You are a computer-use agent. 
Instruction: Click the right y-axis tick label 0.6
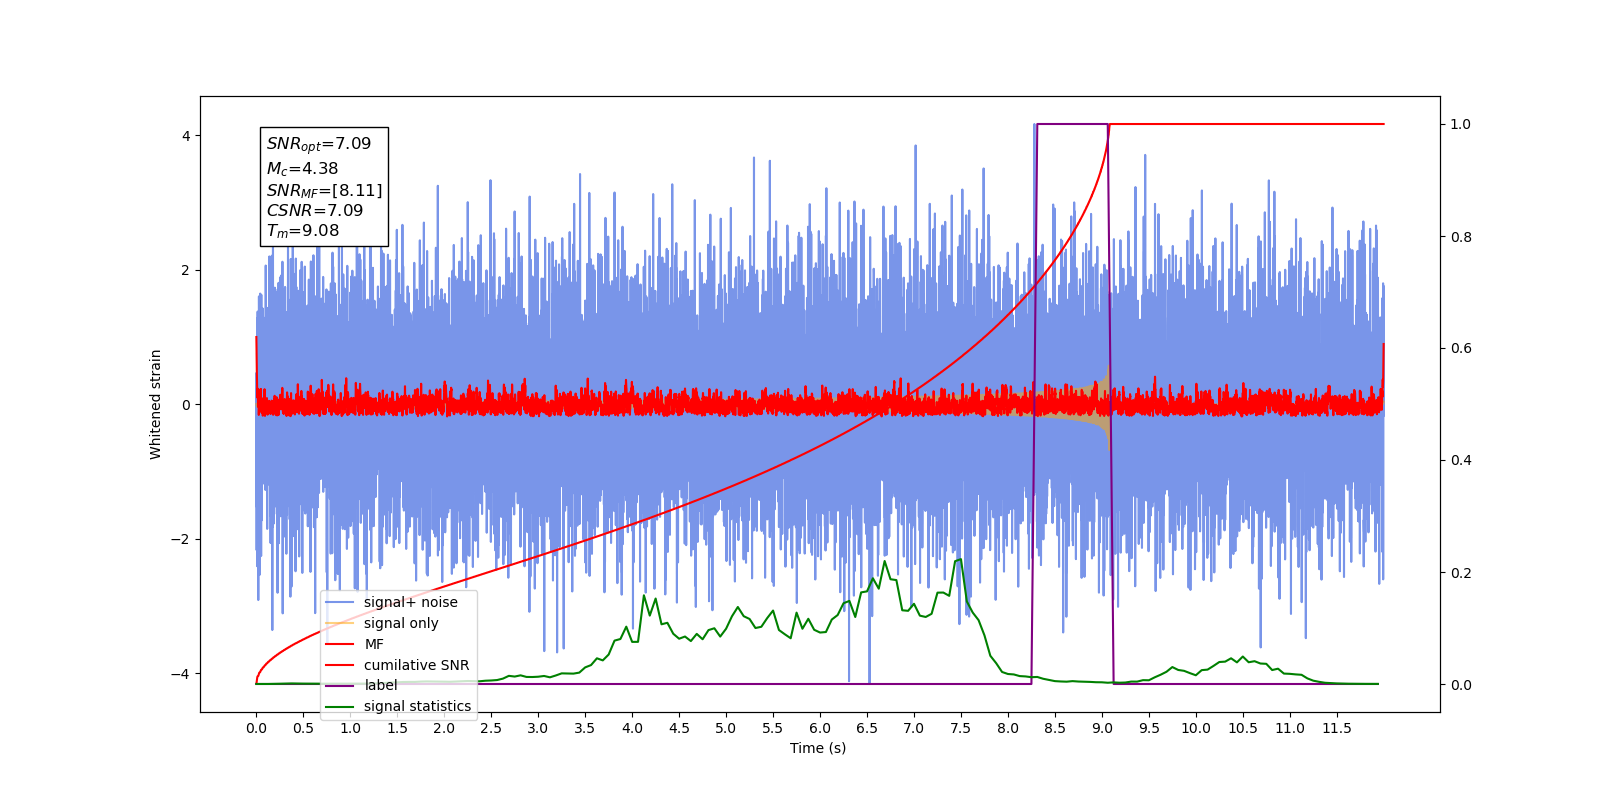1461,349
